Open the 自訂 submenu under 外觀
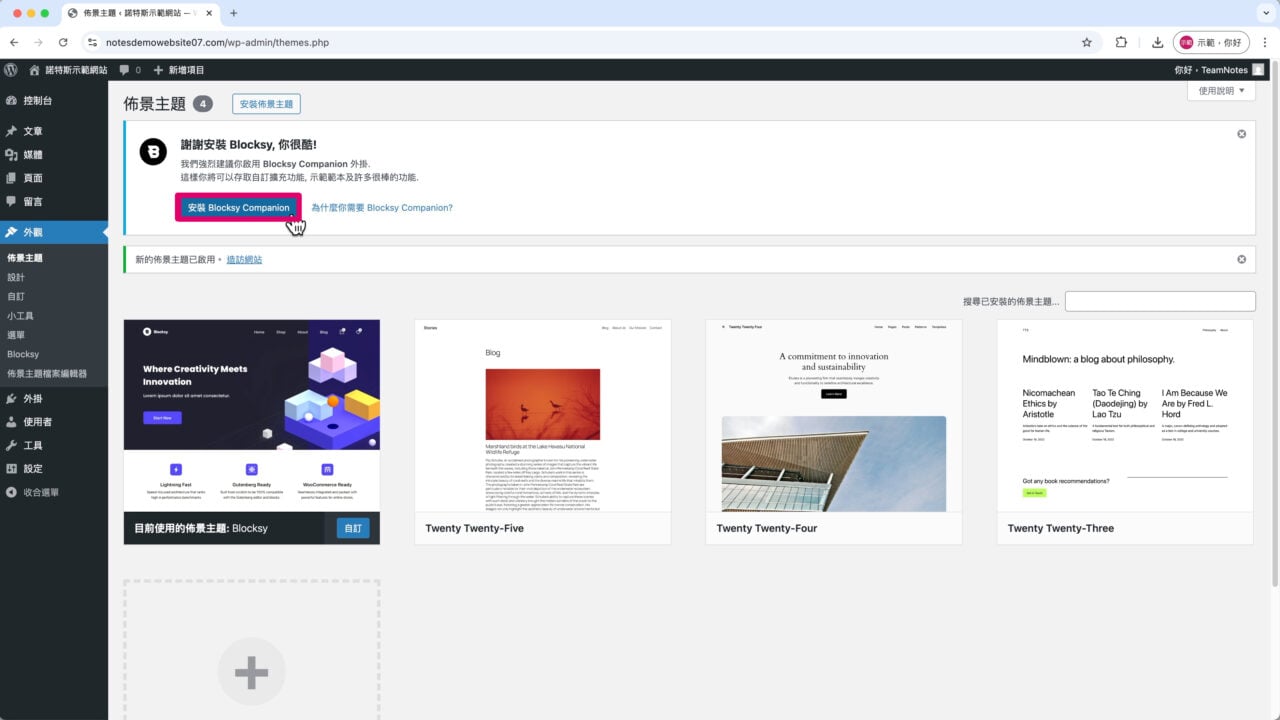1280x720 pixels. click(16, 296)
